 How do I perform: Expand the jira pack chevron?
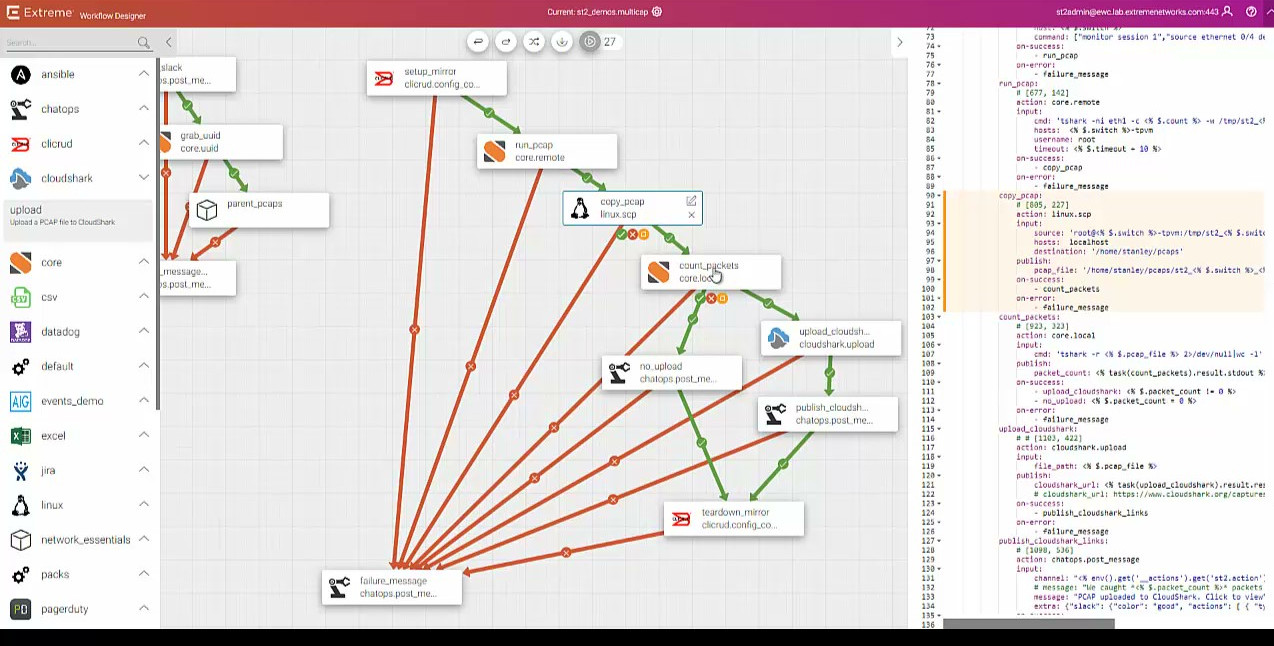pos(144,470)
